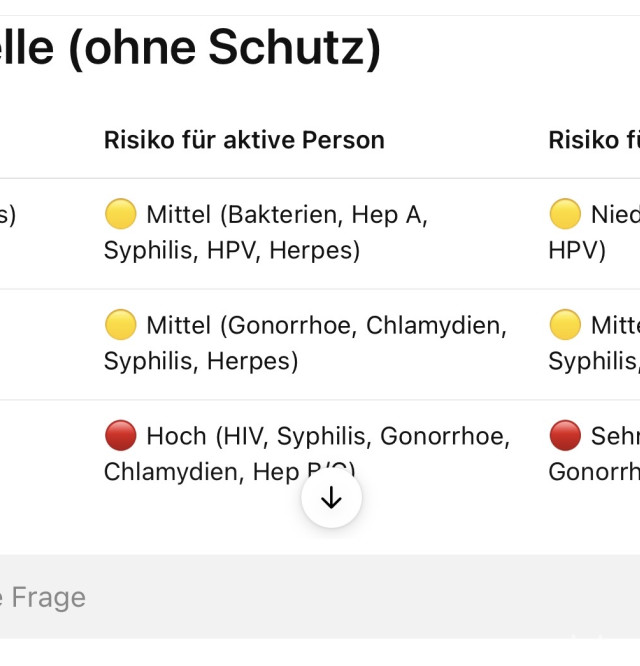Click the "Syphilis, HPV, Herpes)" line
Image resolution: width=640 pixels, height=666 pixels.
point(232,250)
